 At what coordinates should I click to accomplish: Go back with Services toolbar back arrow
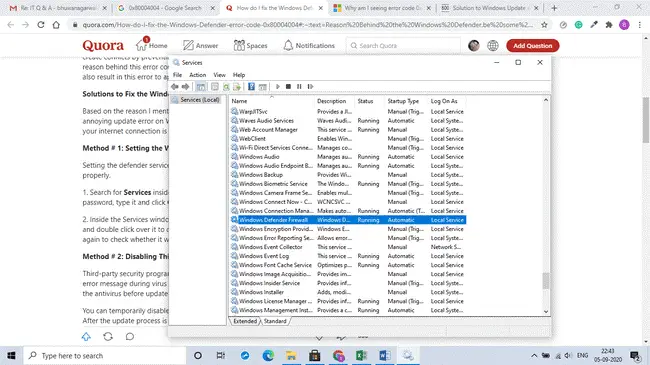tap(175, 86)
